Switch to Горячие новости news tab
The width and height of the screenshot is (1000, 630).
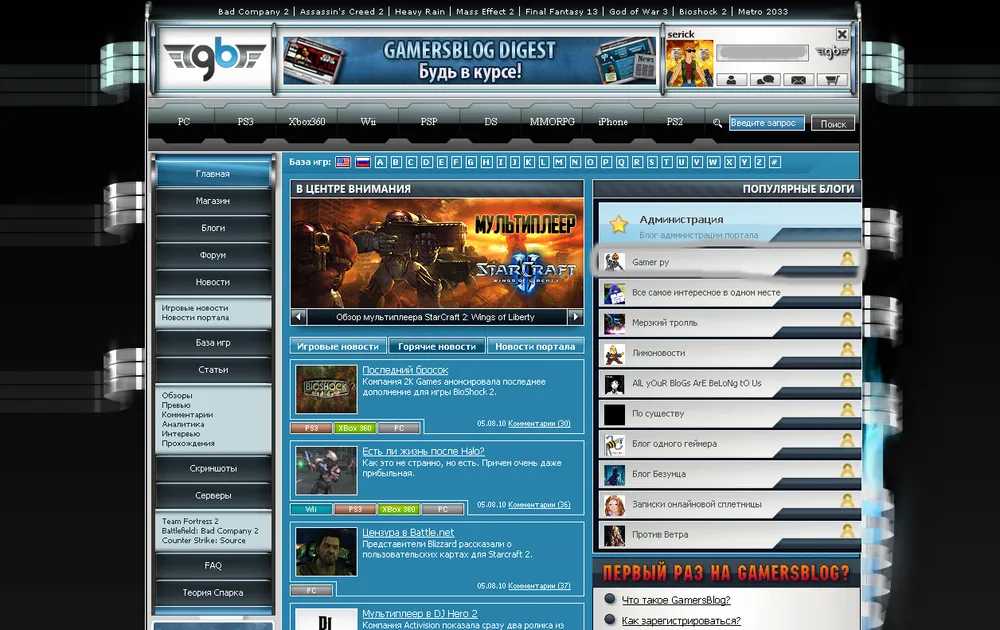(x=437, y=346)
